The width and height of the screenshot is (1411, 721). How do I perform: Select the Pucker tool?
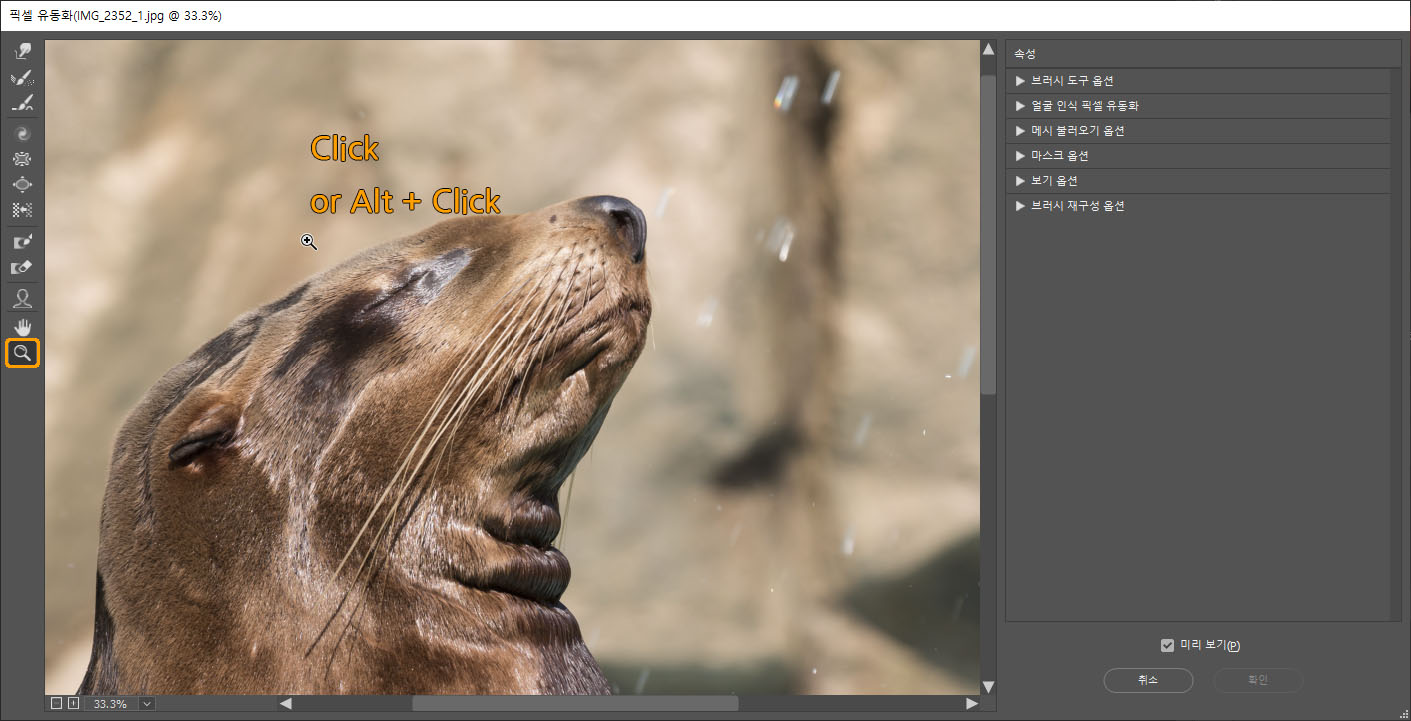[x=22, y=159]
